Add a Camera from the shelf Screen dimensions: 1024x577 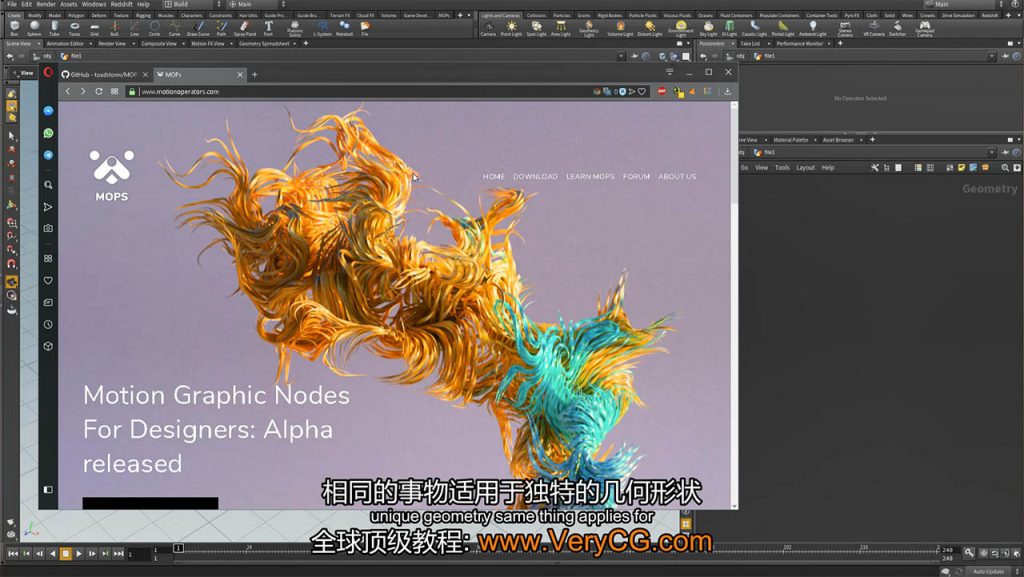pyautogui.click(x=488, y=28)
